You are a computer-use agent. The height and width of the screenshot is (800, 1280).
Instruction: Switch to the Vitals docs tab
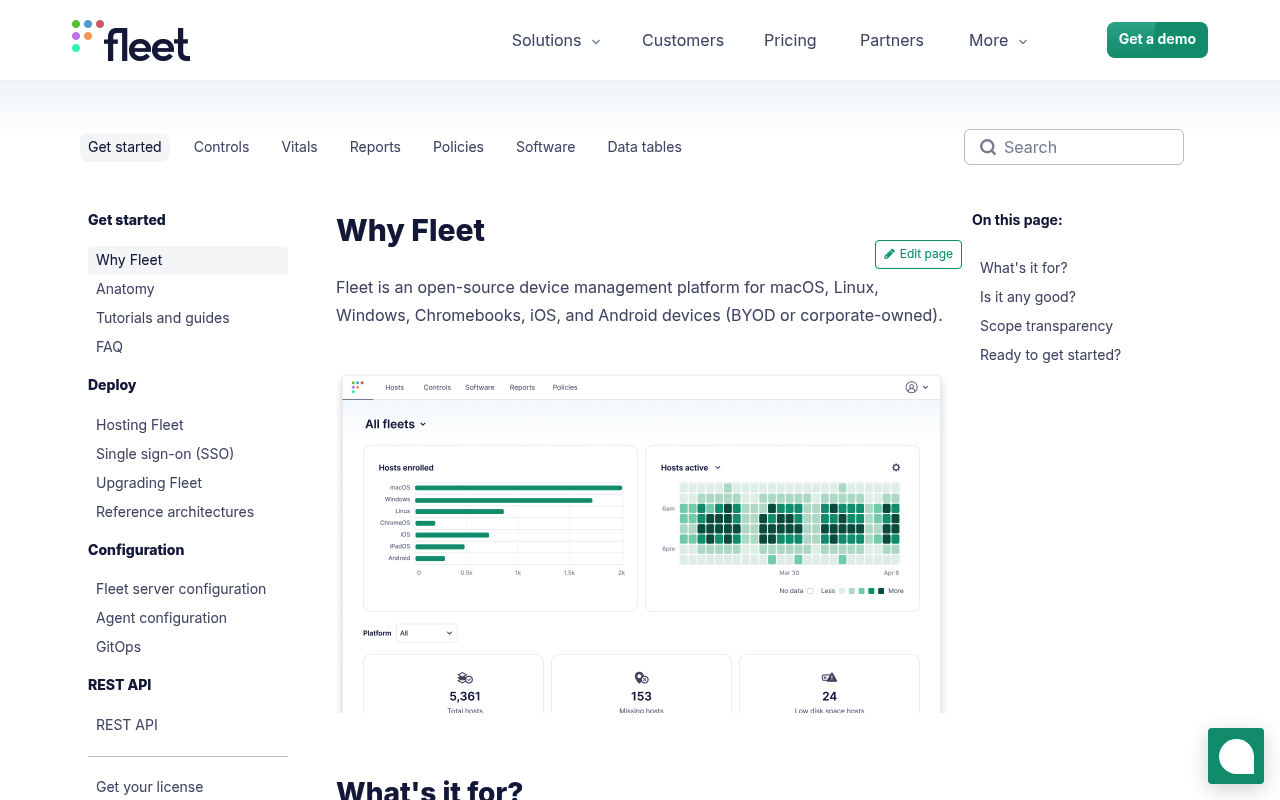[x=299, y=147]
